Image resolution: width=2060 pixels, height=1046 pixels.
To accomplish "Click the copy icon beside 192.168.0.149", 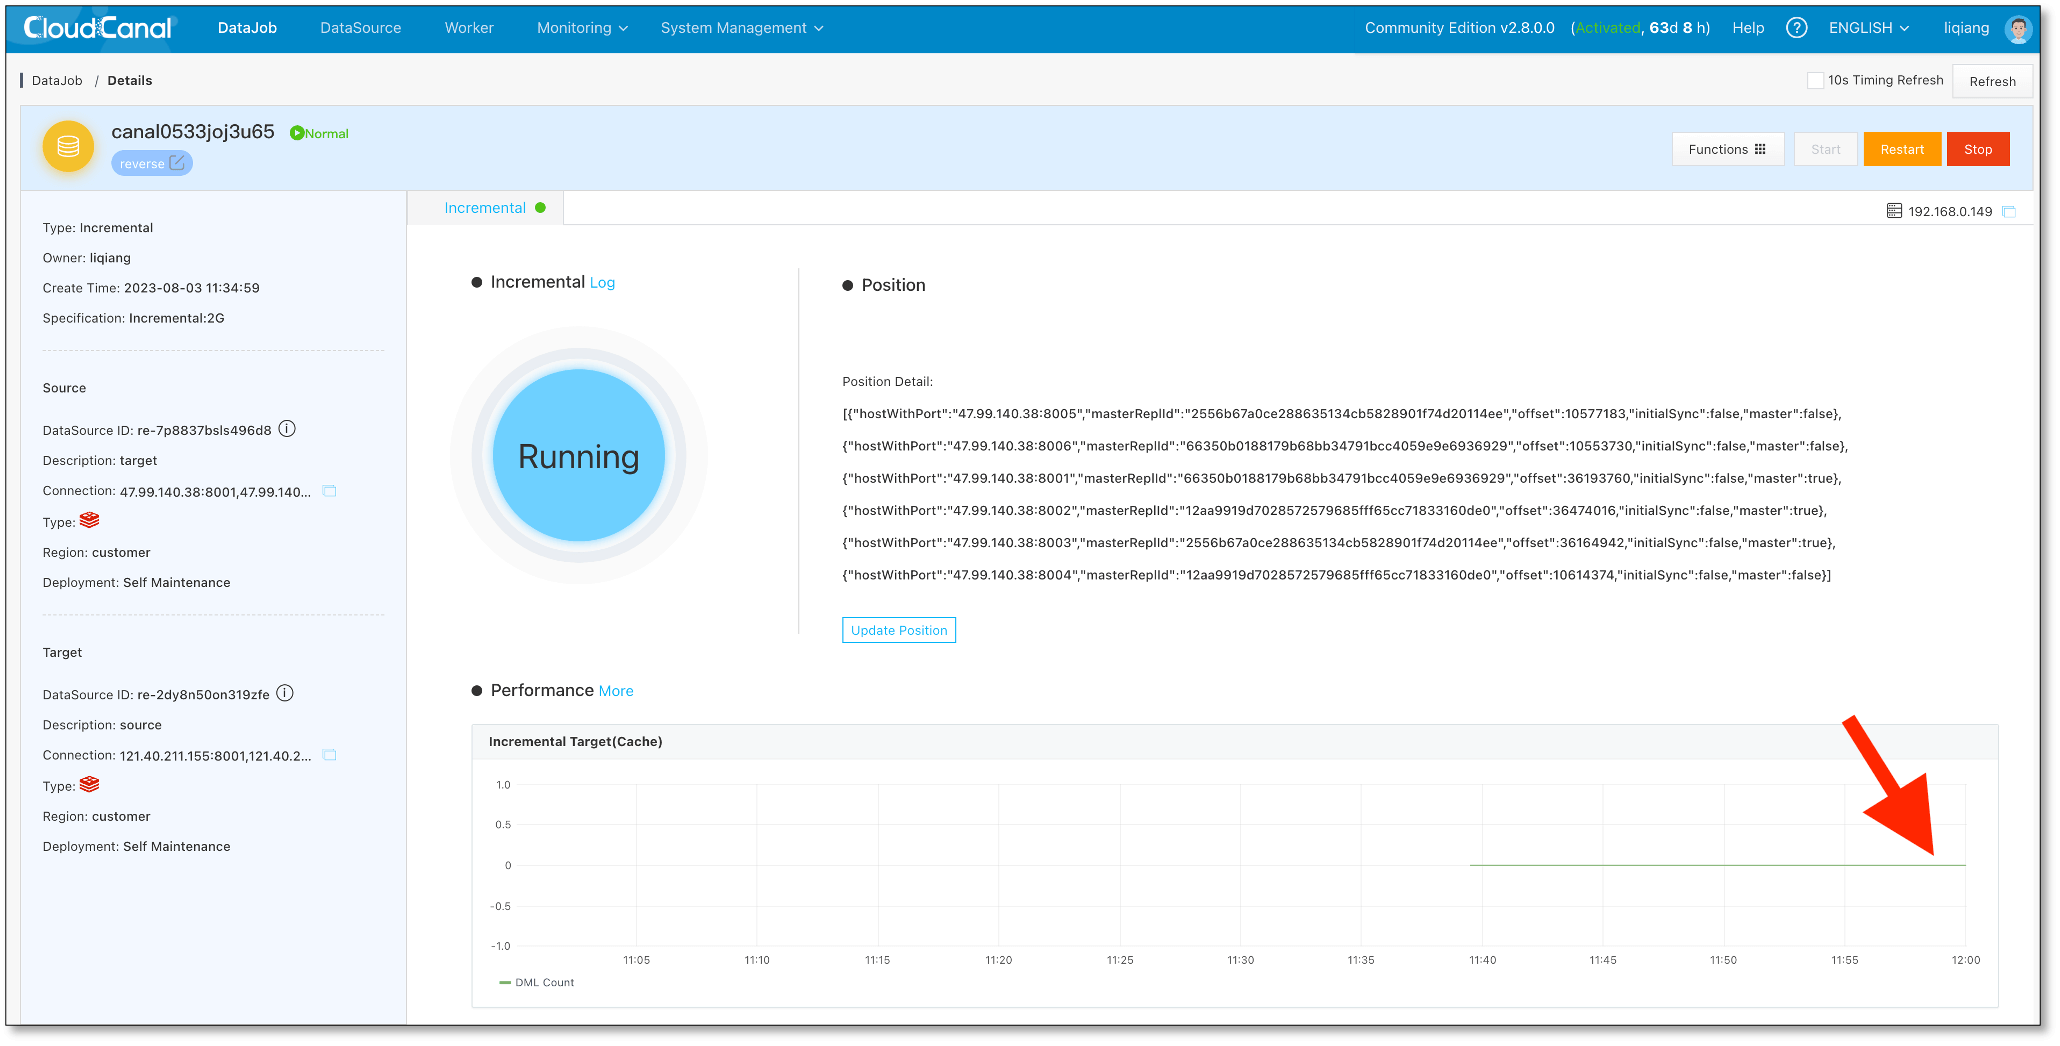I will tap(2010, 211).
